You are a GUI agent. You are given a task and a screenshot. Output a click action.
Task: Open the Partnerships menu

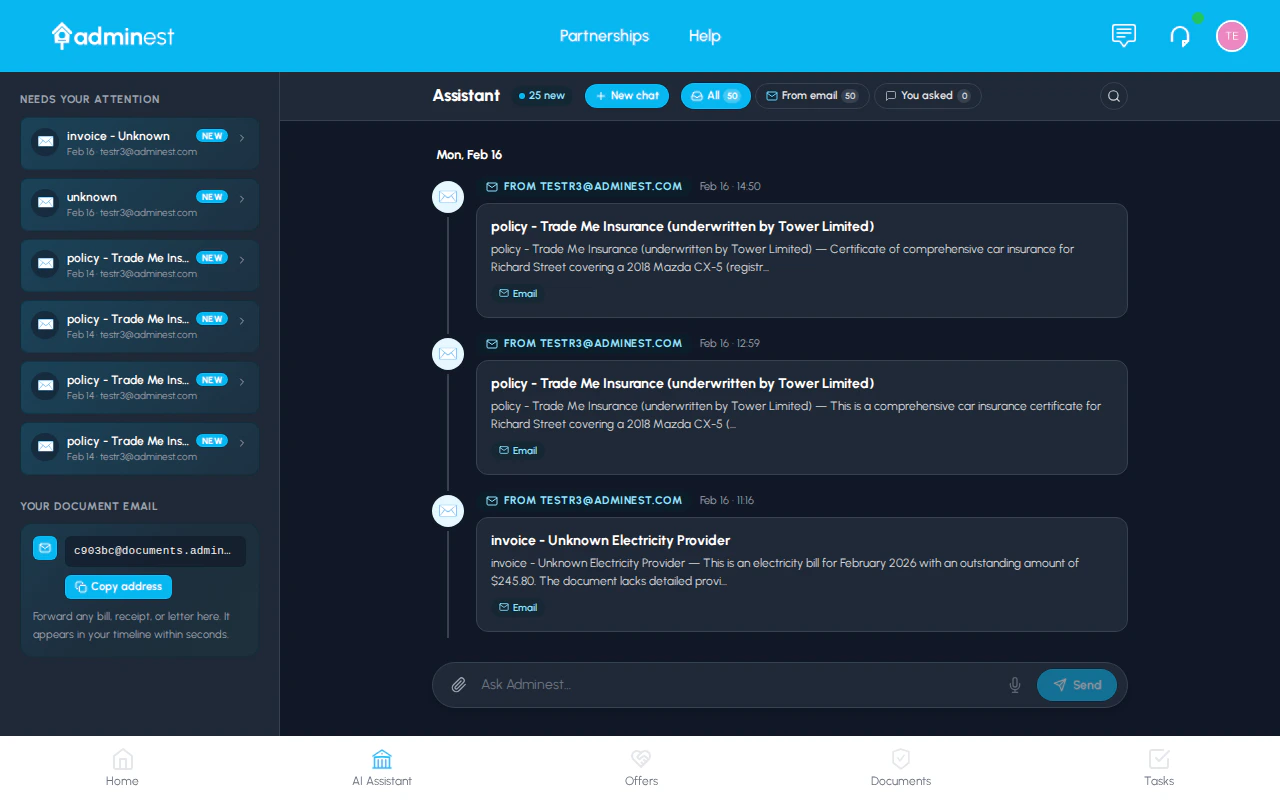[x=604, y=36]
